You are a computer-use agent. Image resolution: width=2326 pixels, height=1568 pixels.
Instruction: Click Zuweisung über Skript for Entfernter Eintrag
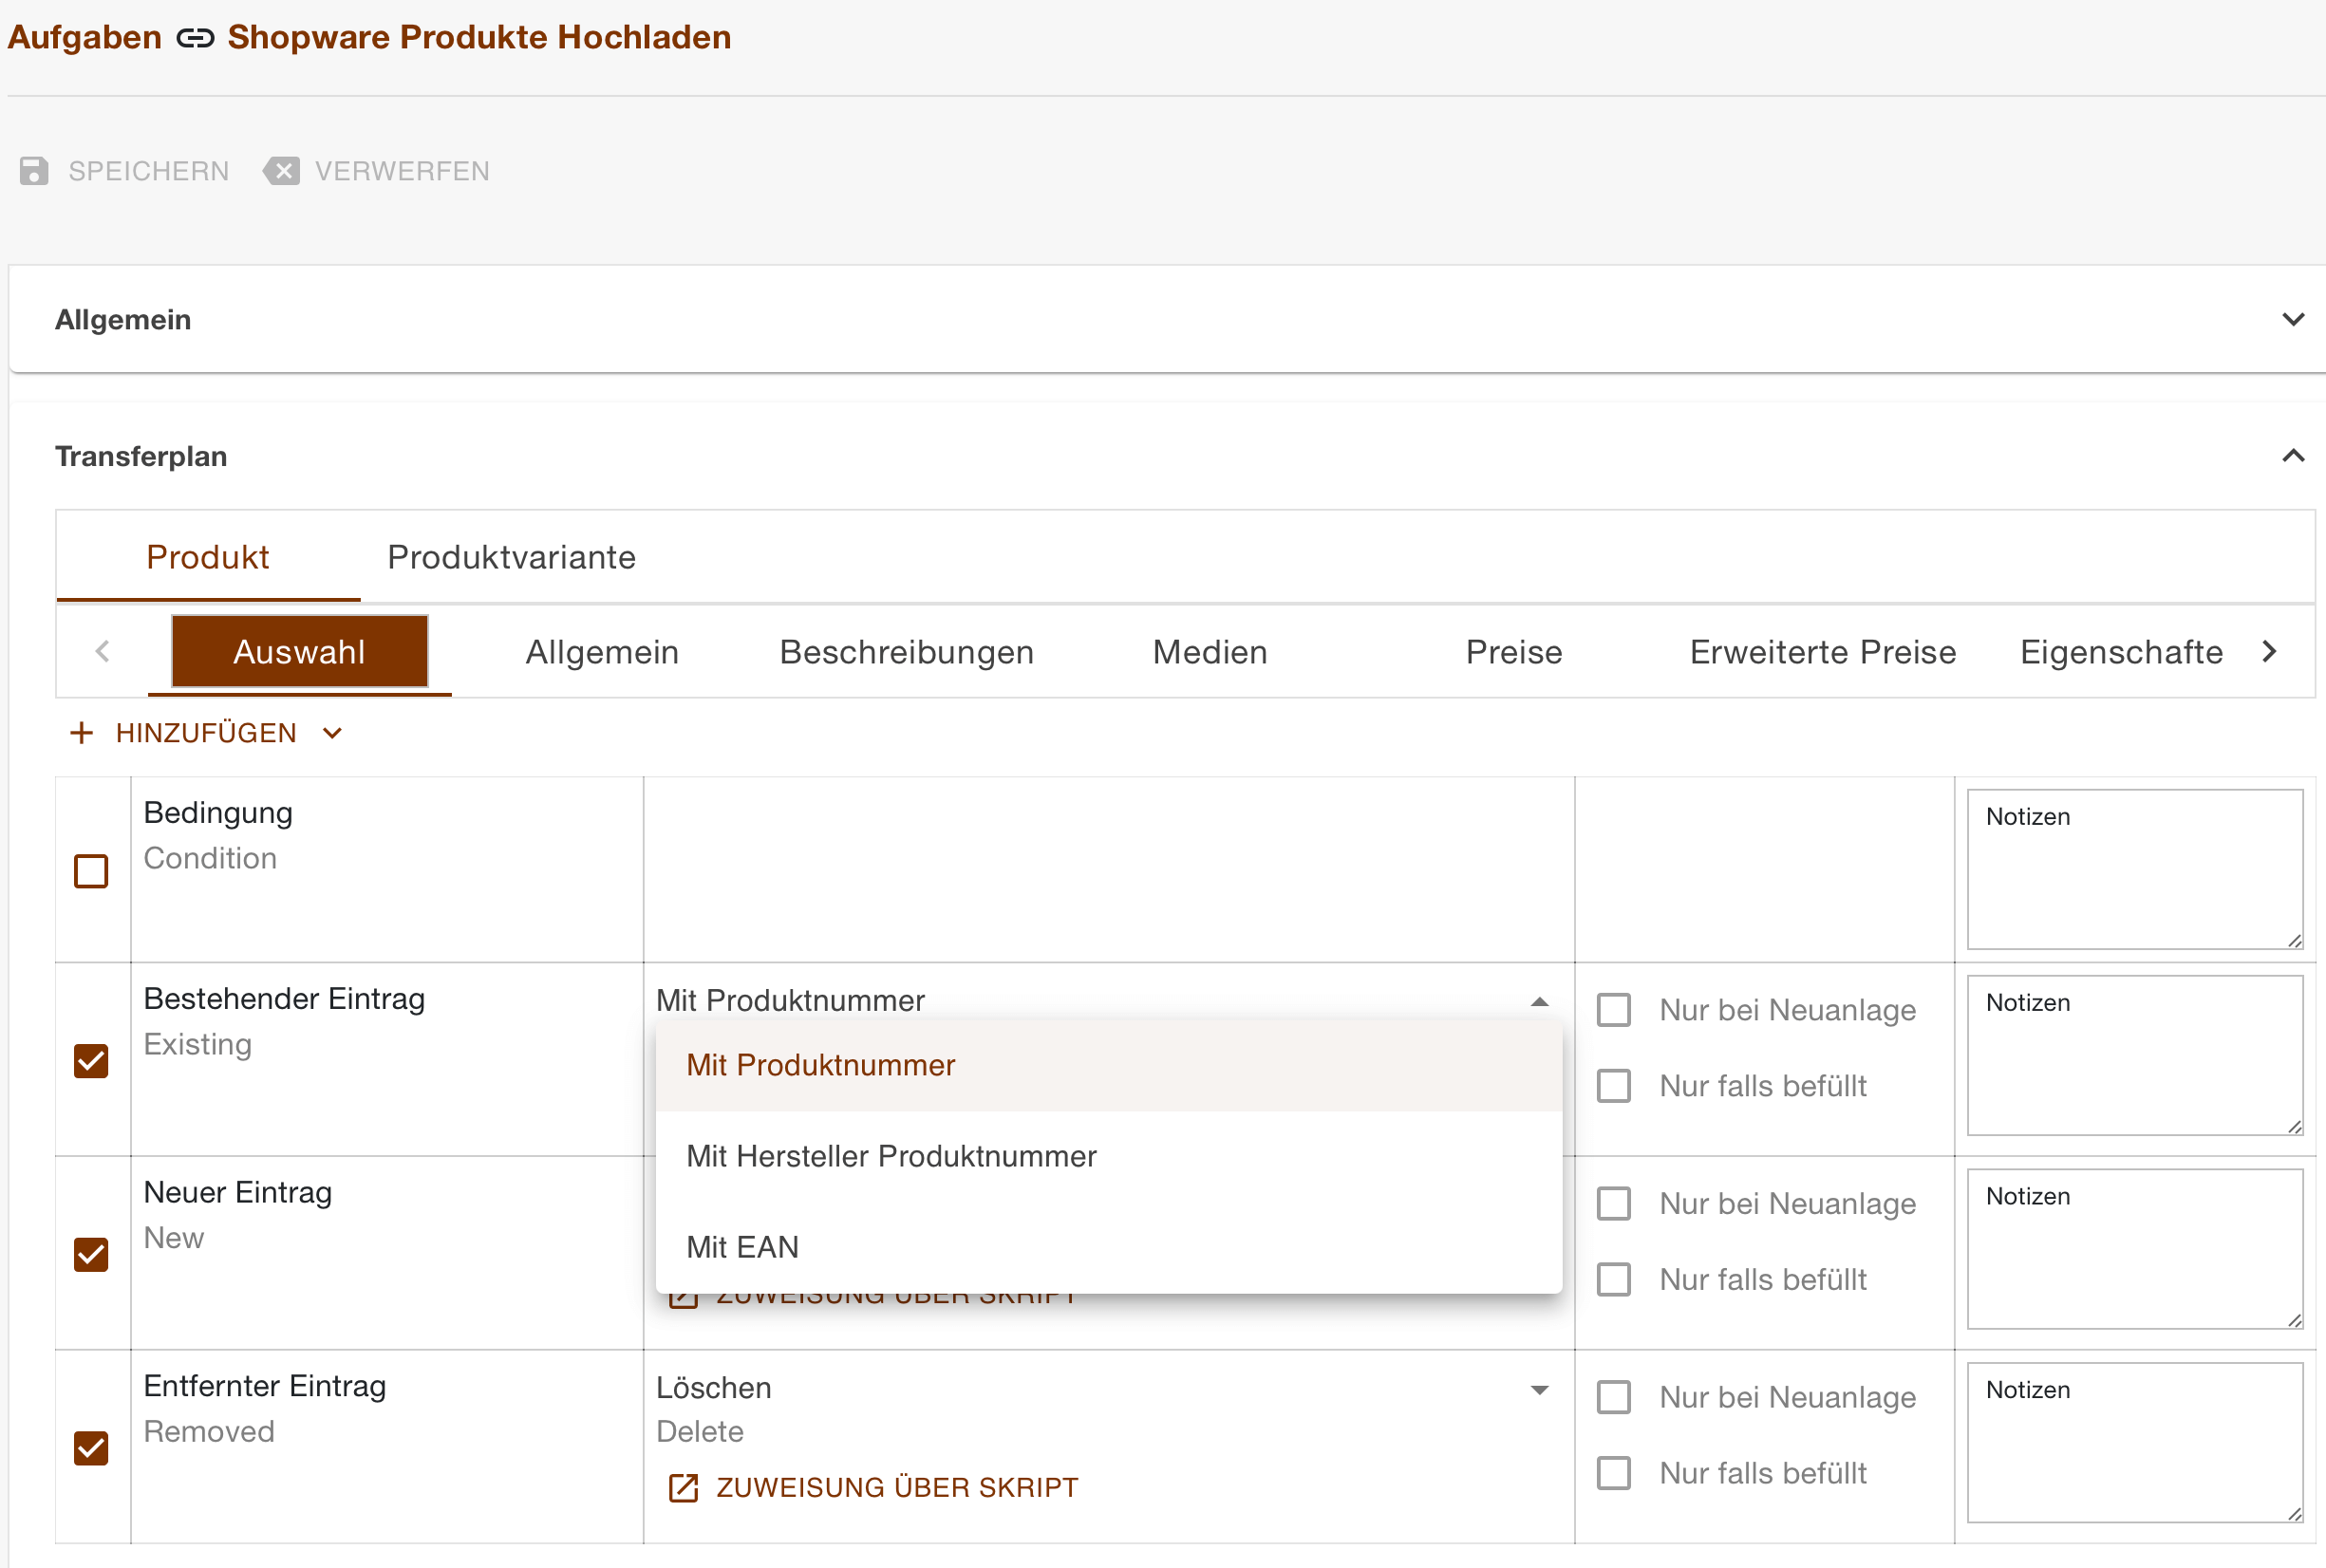[x=897, y=1488]
